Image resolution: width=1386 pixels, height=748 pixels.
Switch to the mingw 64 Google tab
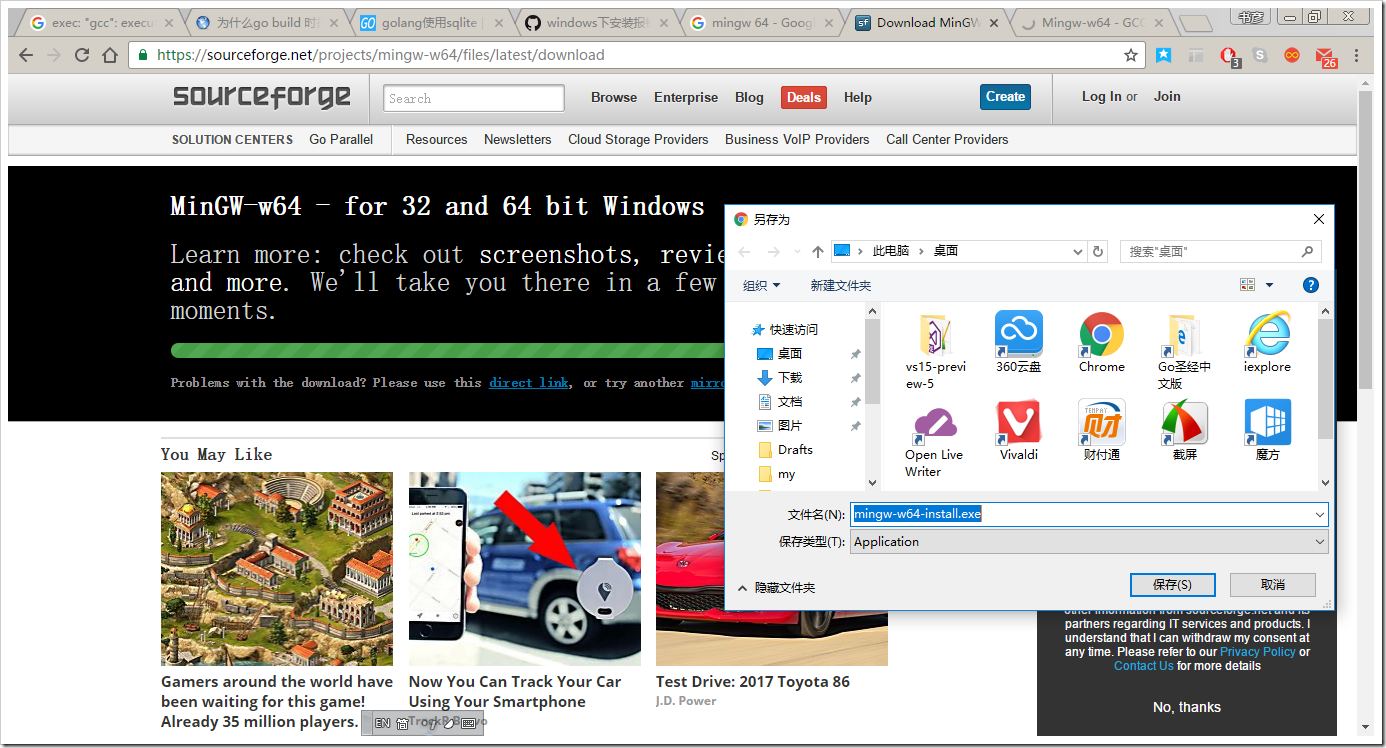click(x=761, y=23)
